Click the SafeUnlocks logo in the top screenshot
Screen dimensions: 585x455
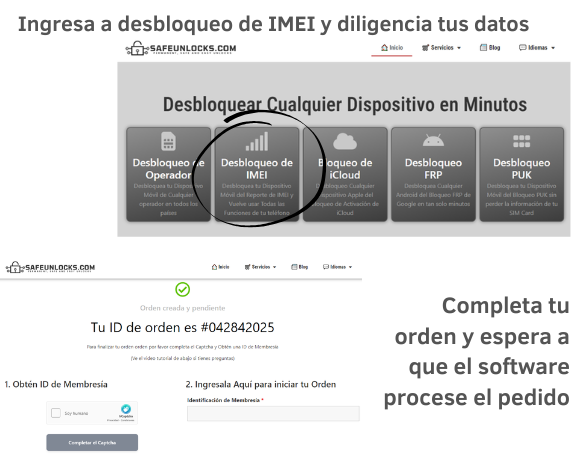181,48
